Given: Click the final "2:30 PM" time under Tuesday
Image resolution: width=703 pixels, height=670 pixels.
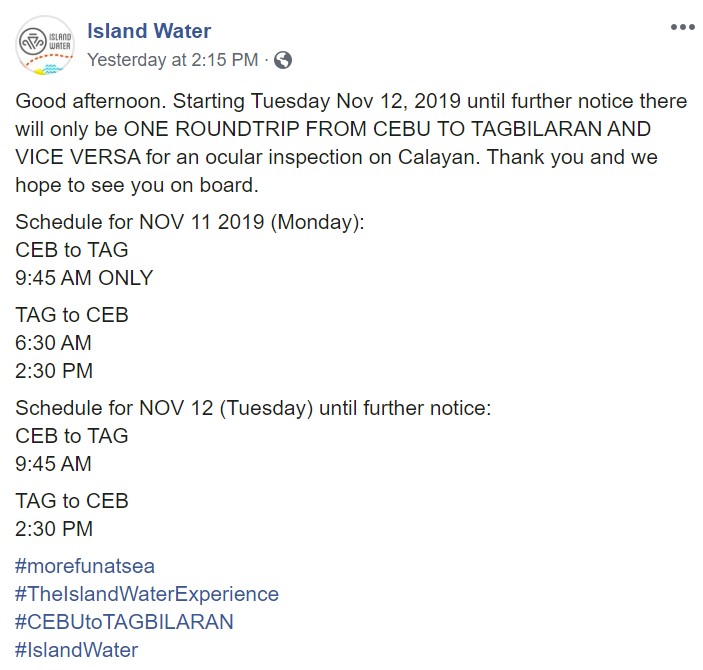Looking at the screenshot, I should coord(54,529).
